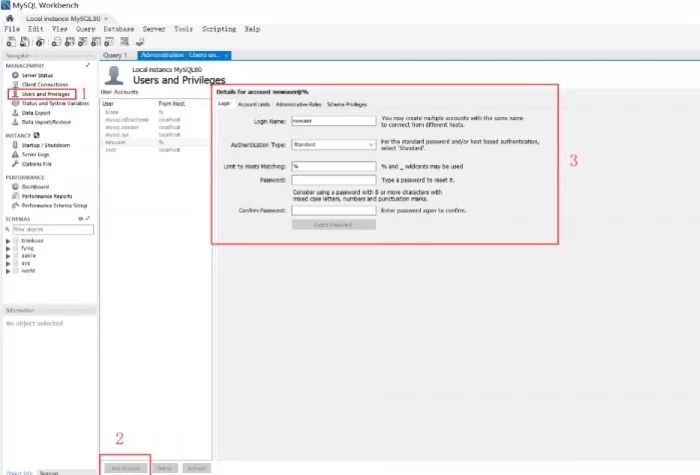Click the icon next to Instance header

(x=37, y=135)
